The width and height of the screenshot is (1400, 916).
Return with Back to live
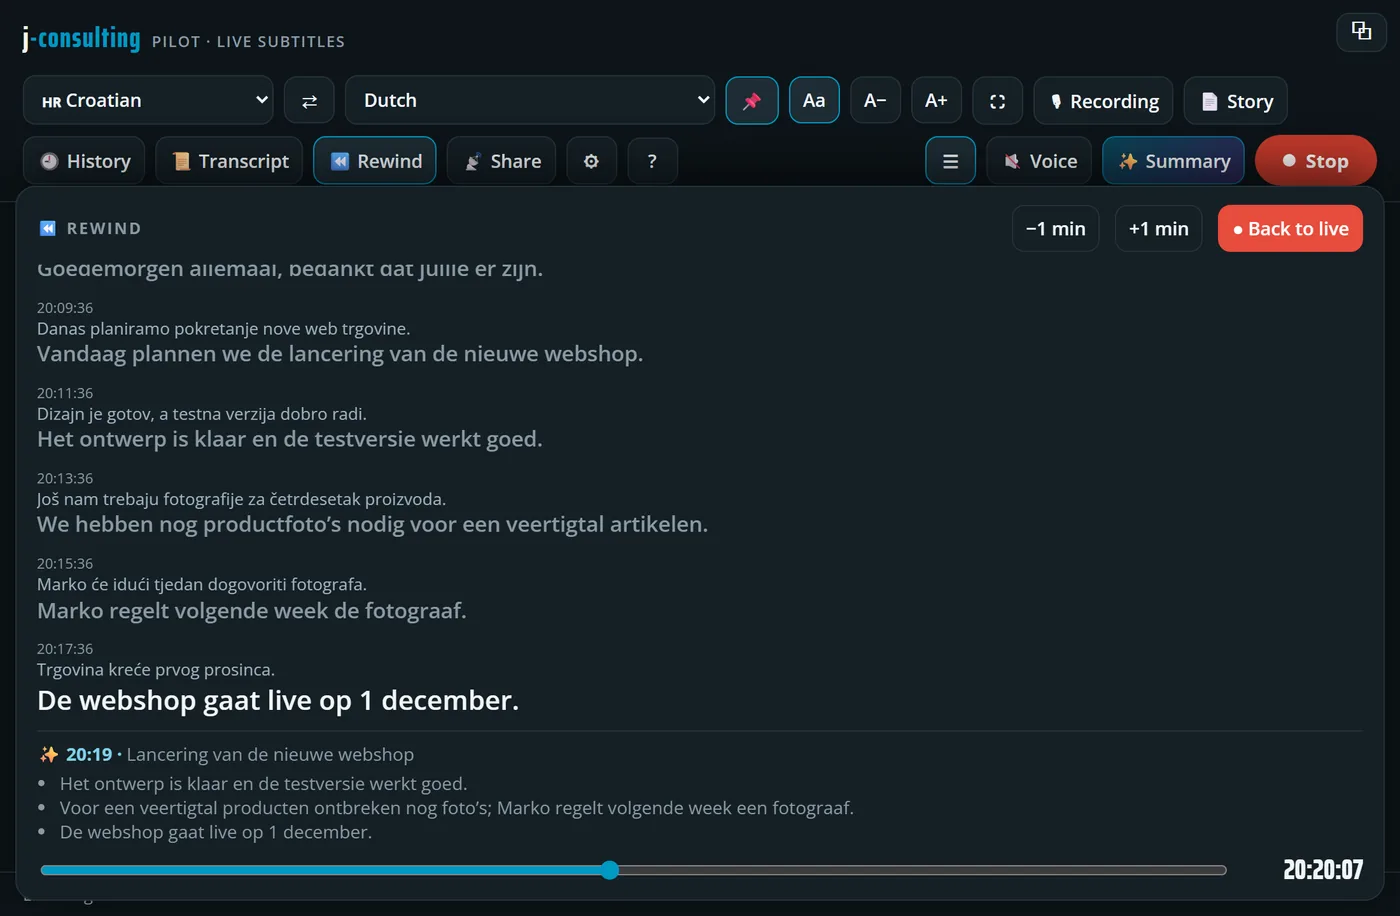click(x=1290, y=228)
